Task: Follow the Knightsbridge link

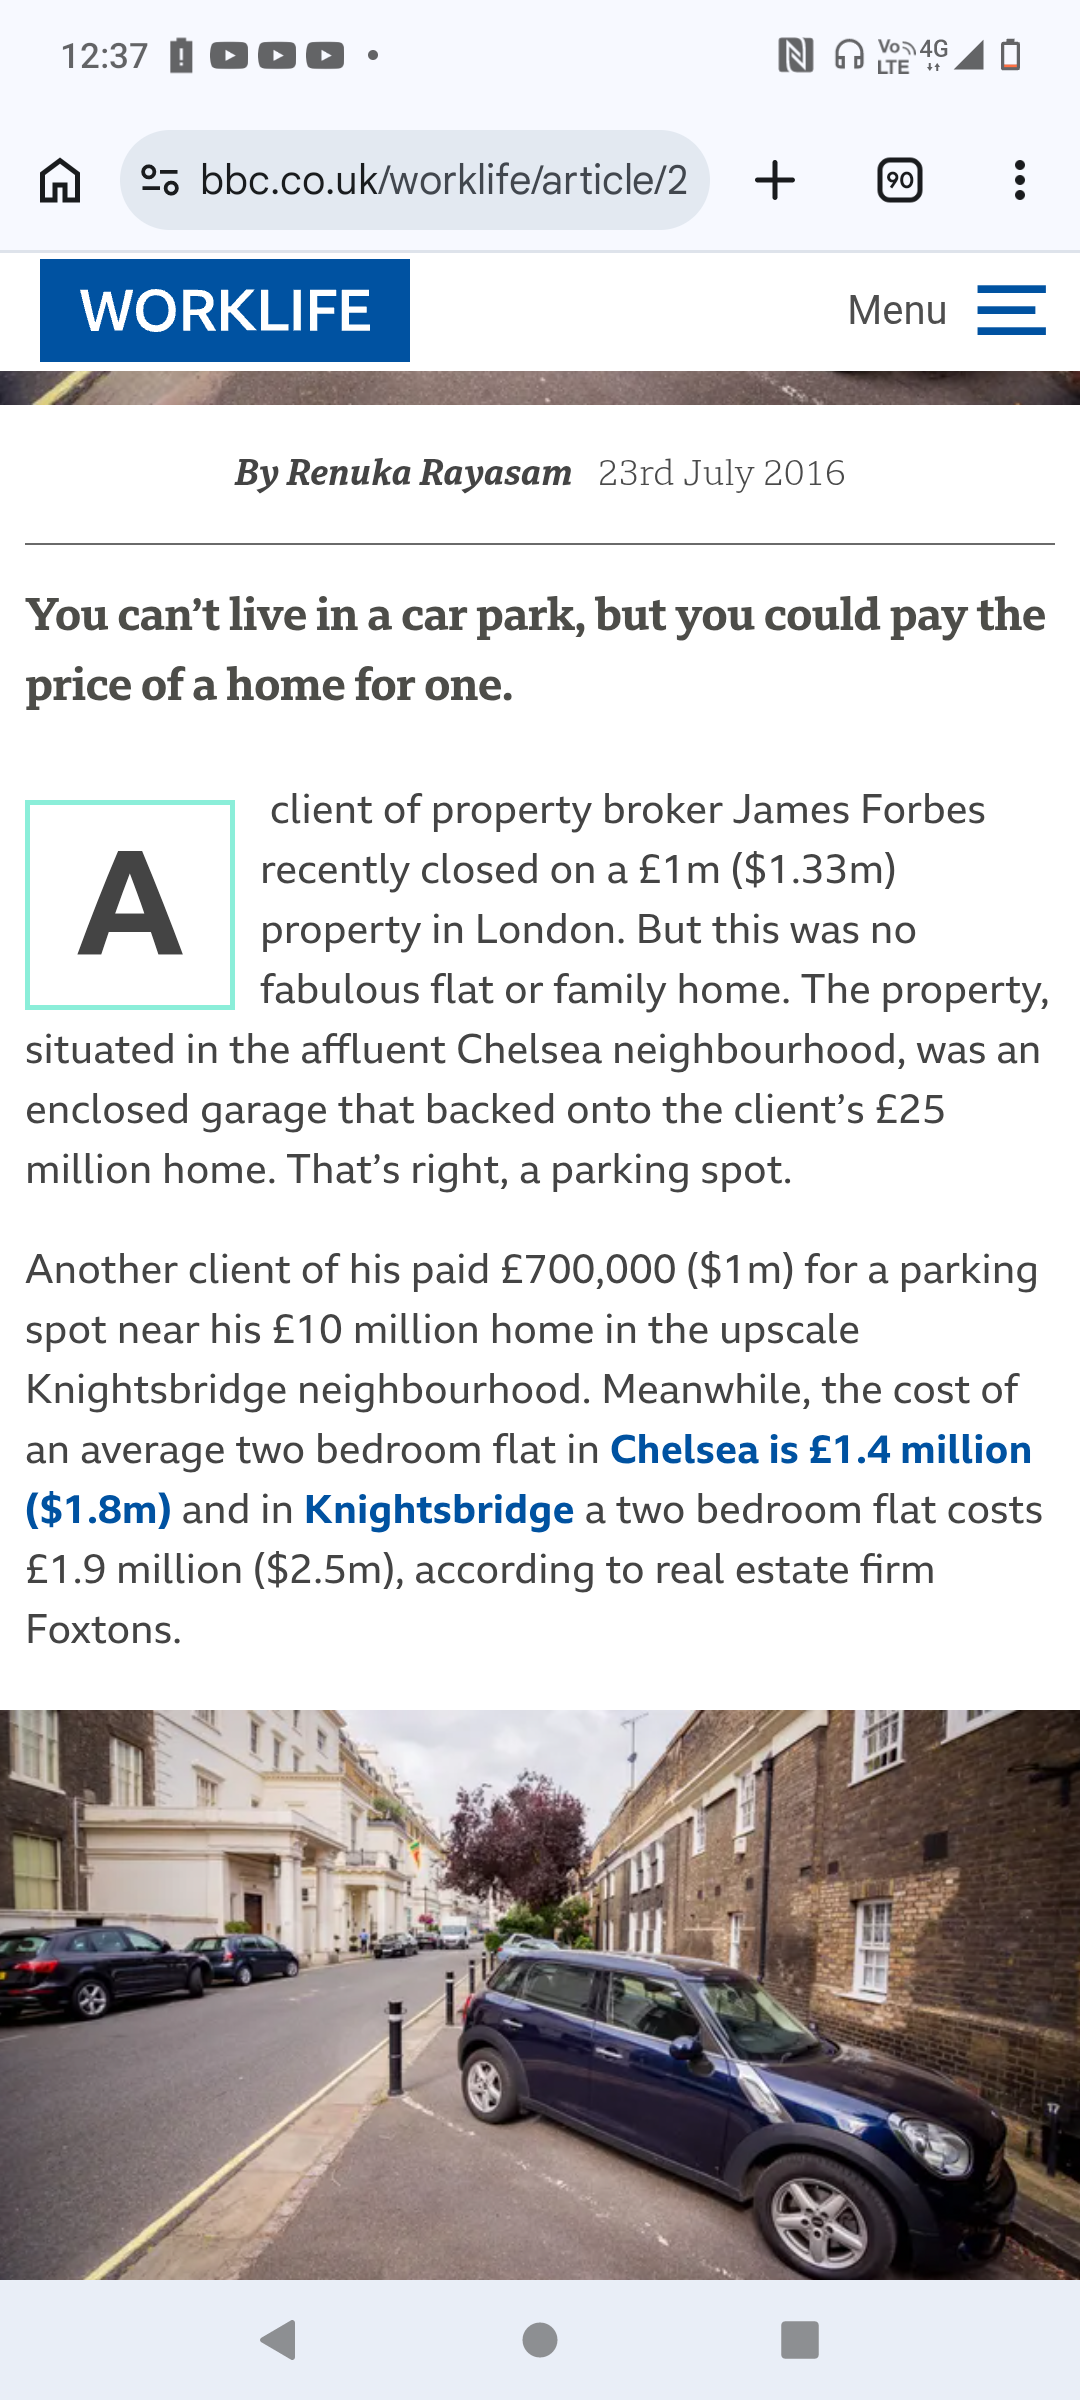Action: [439, 1510]
